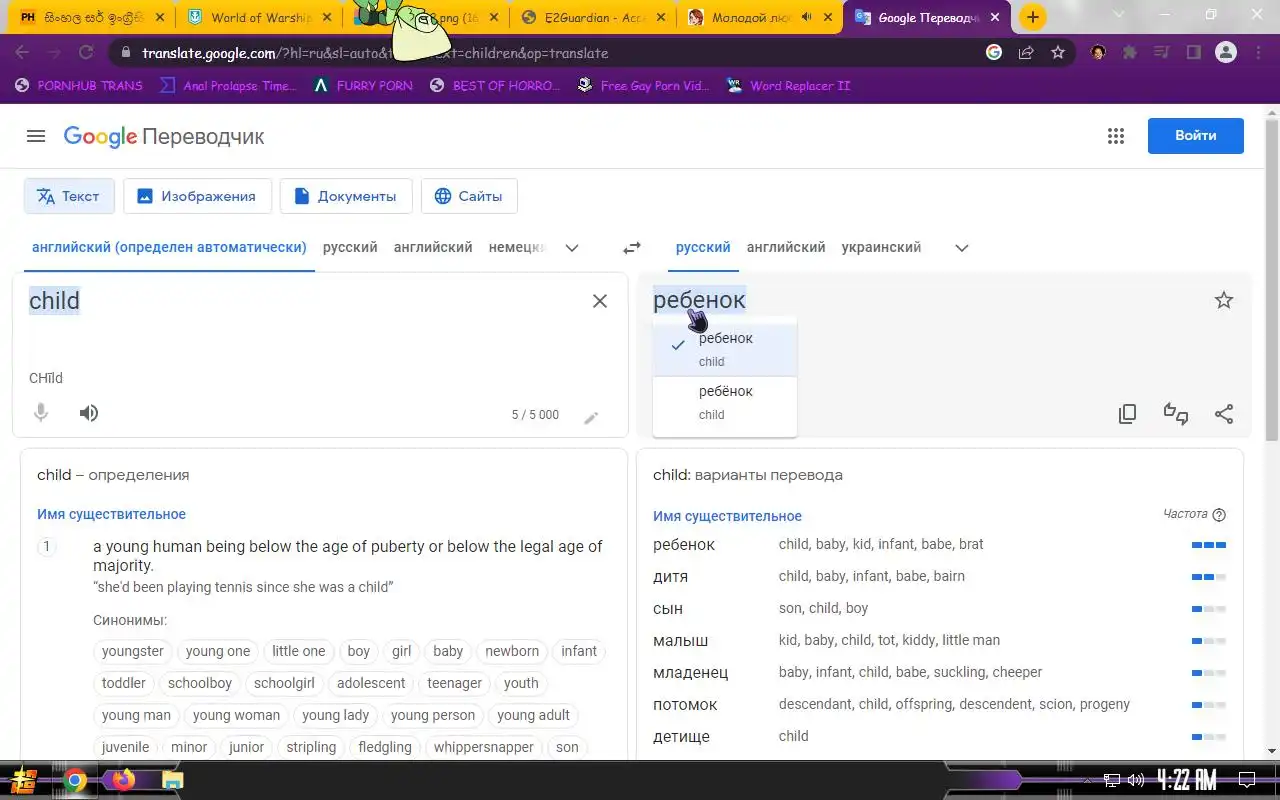This screenshot has height=800, width=1280.
Task: Open Firefox from the taskbar
Action: point(124,780)
